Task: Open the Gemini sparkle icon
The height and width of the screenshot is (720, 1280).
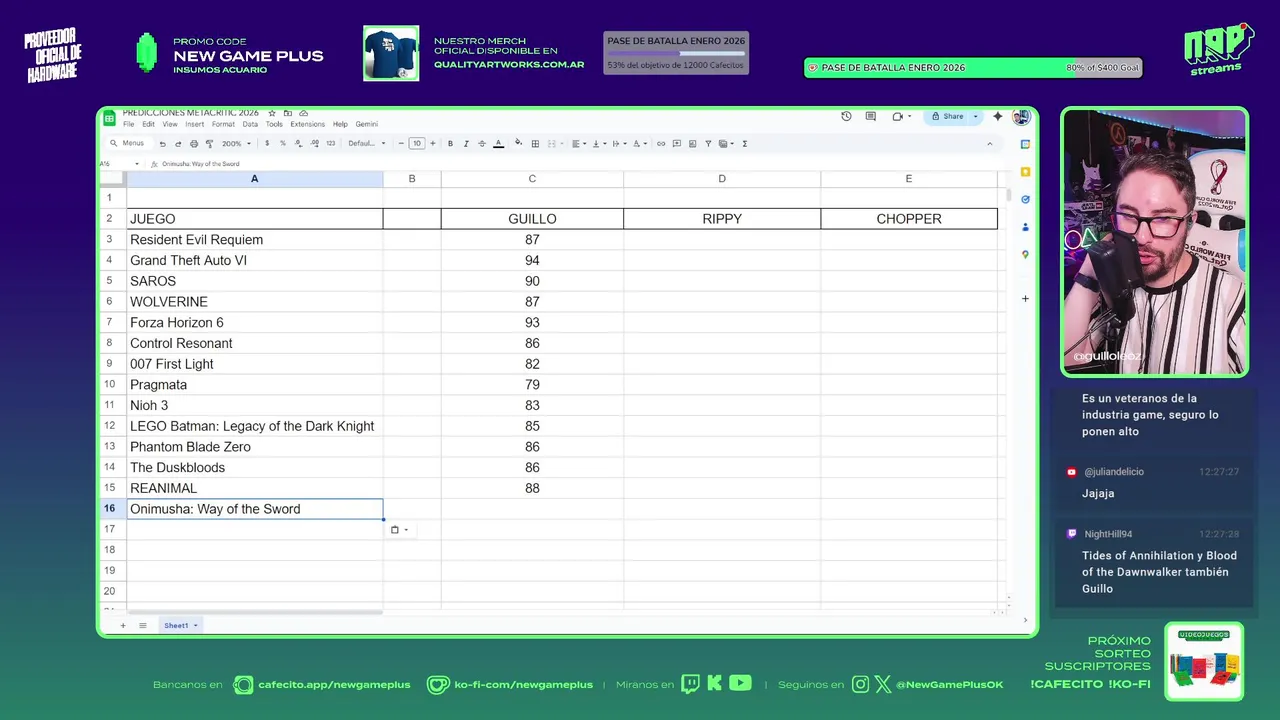Action: pyautogui.click(x=997, y=116)
